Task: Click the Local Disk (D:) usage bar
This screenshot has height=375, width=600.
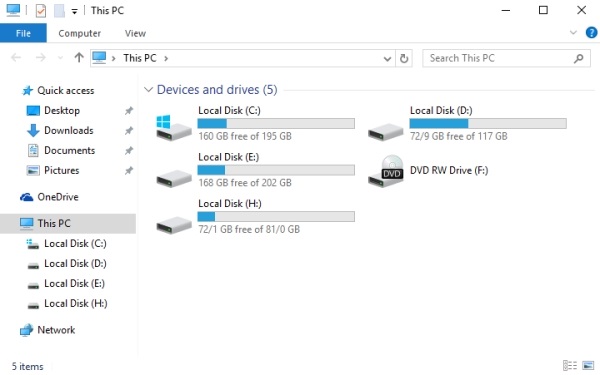Action: coord(488,123)
